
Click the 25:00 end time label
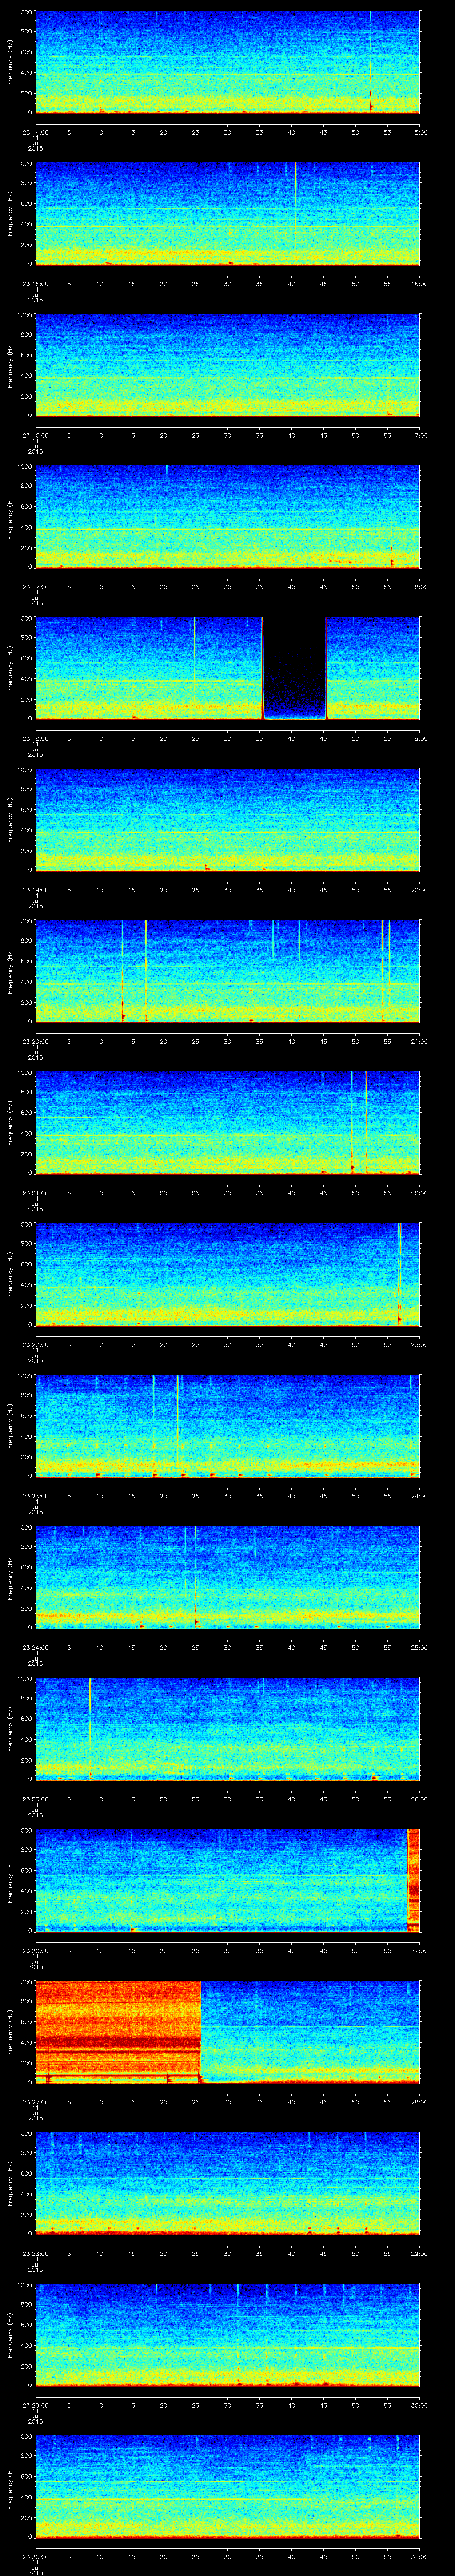tap(419, 1647)
